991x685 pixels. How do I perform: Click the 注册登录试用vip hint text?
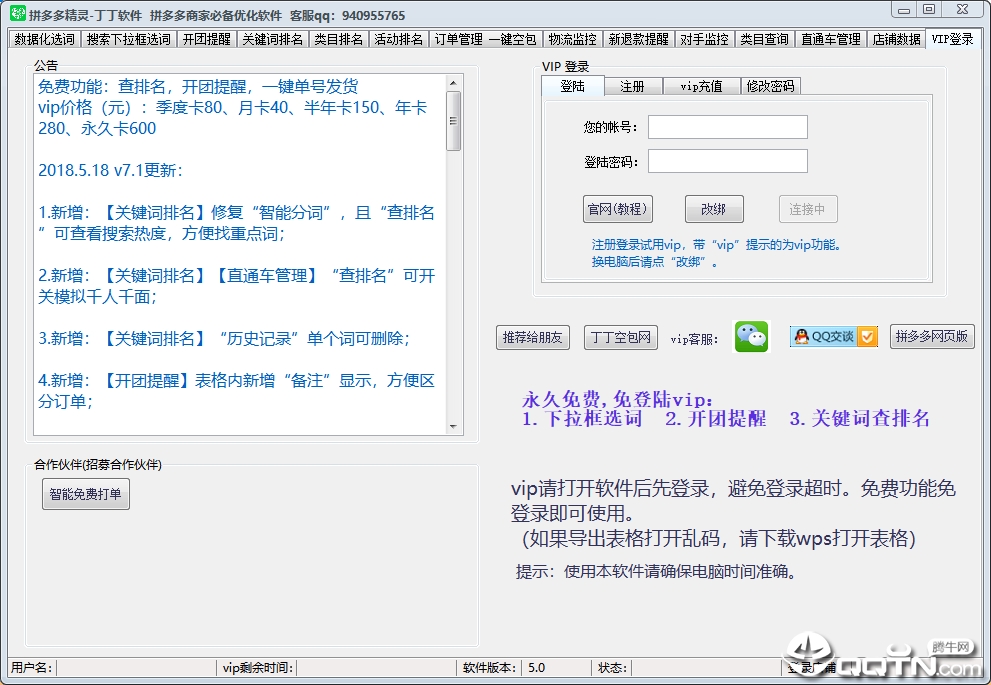pos(717,245)
